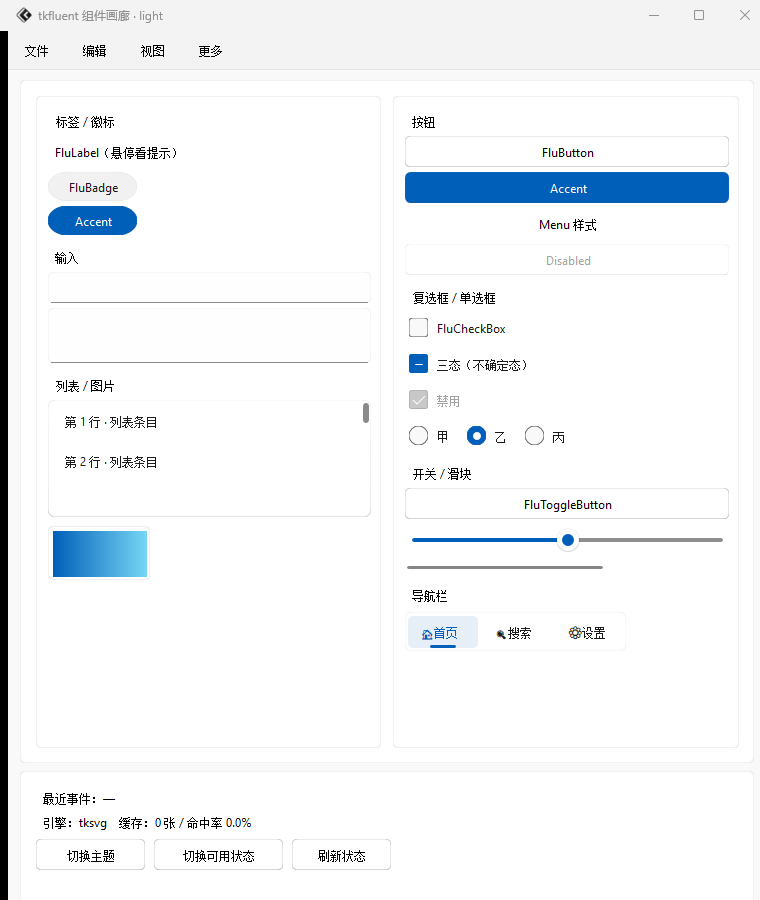Click the blue Accent badge
This screenshot has height=900, width=760.
pos(92,221)
